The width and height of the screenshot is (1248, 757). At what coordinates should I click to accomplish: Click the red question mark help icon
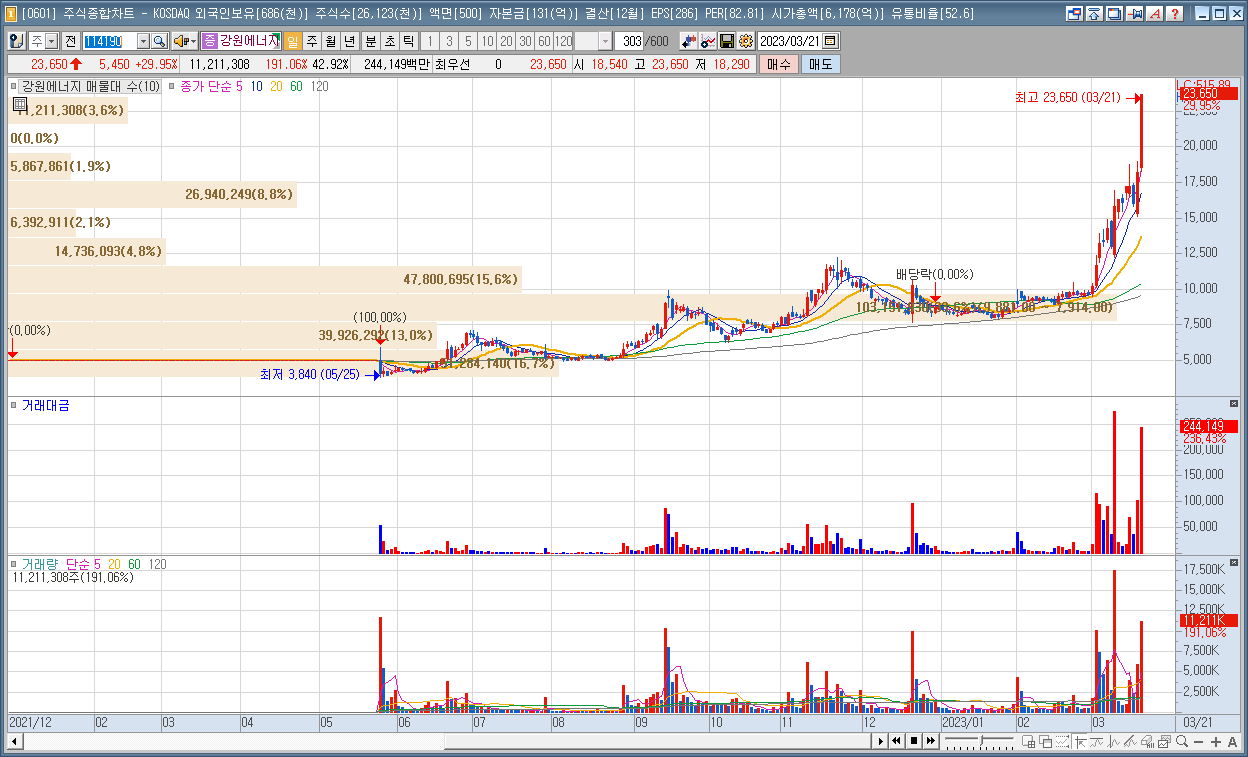click(x=1175, y=14)
